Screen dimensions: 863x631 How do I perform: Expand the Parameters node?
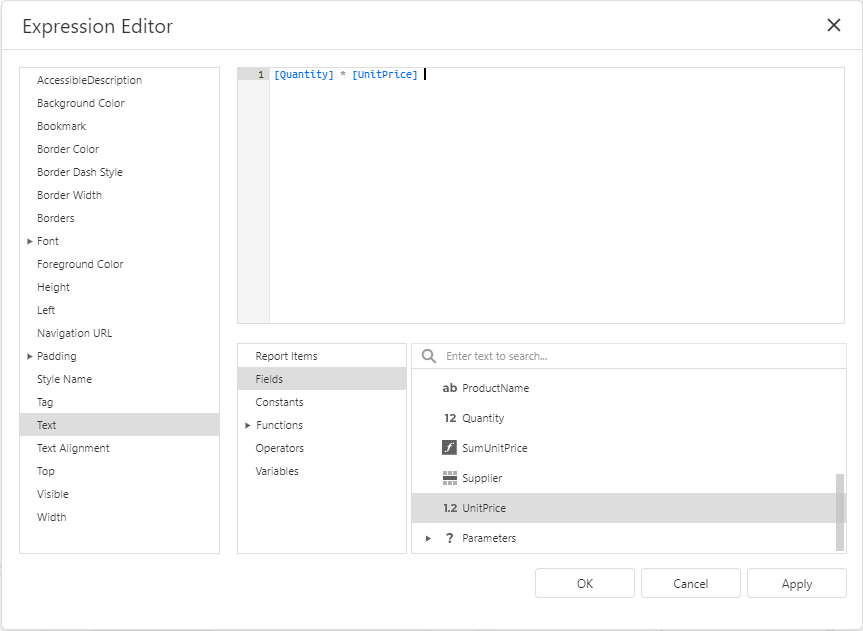pos(428,538)
